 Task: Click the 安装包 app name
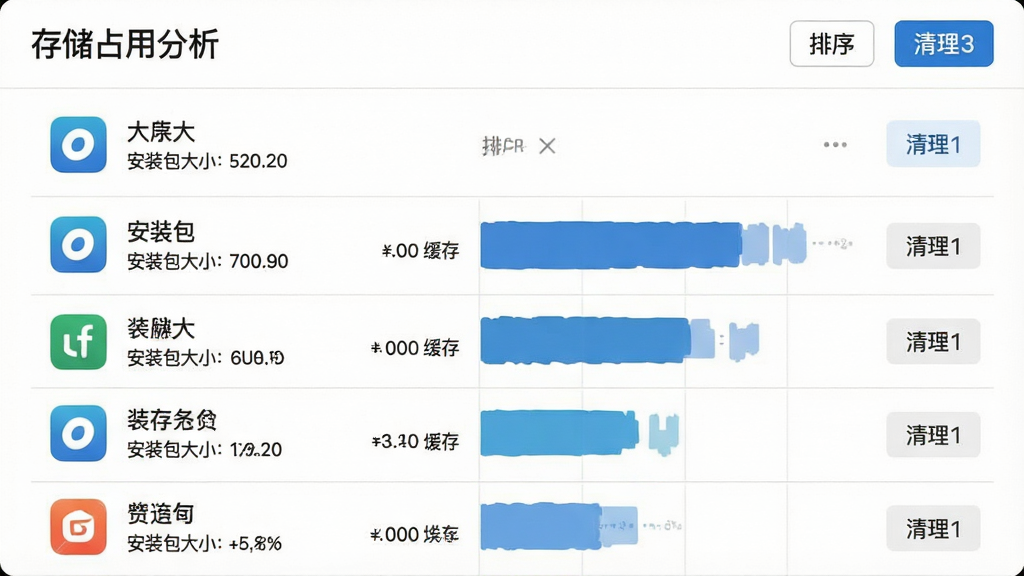click(161, 232)
